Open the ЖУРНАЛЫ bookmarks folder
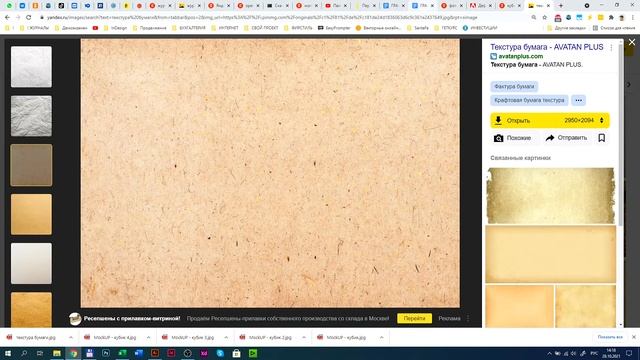This screenshot has width=640, height=360. 33,28
